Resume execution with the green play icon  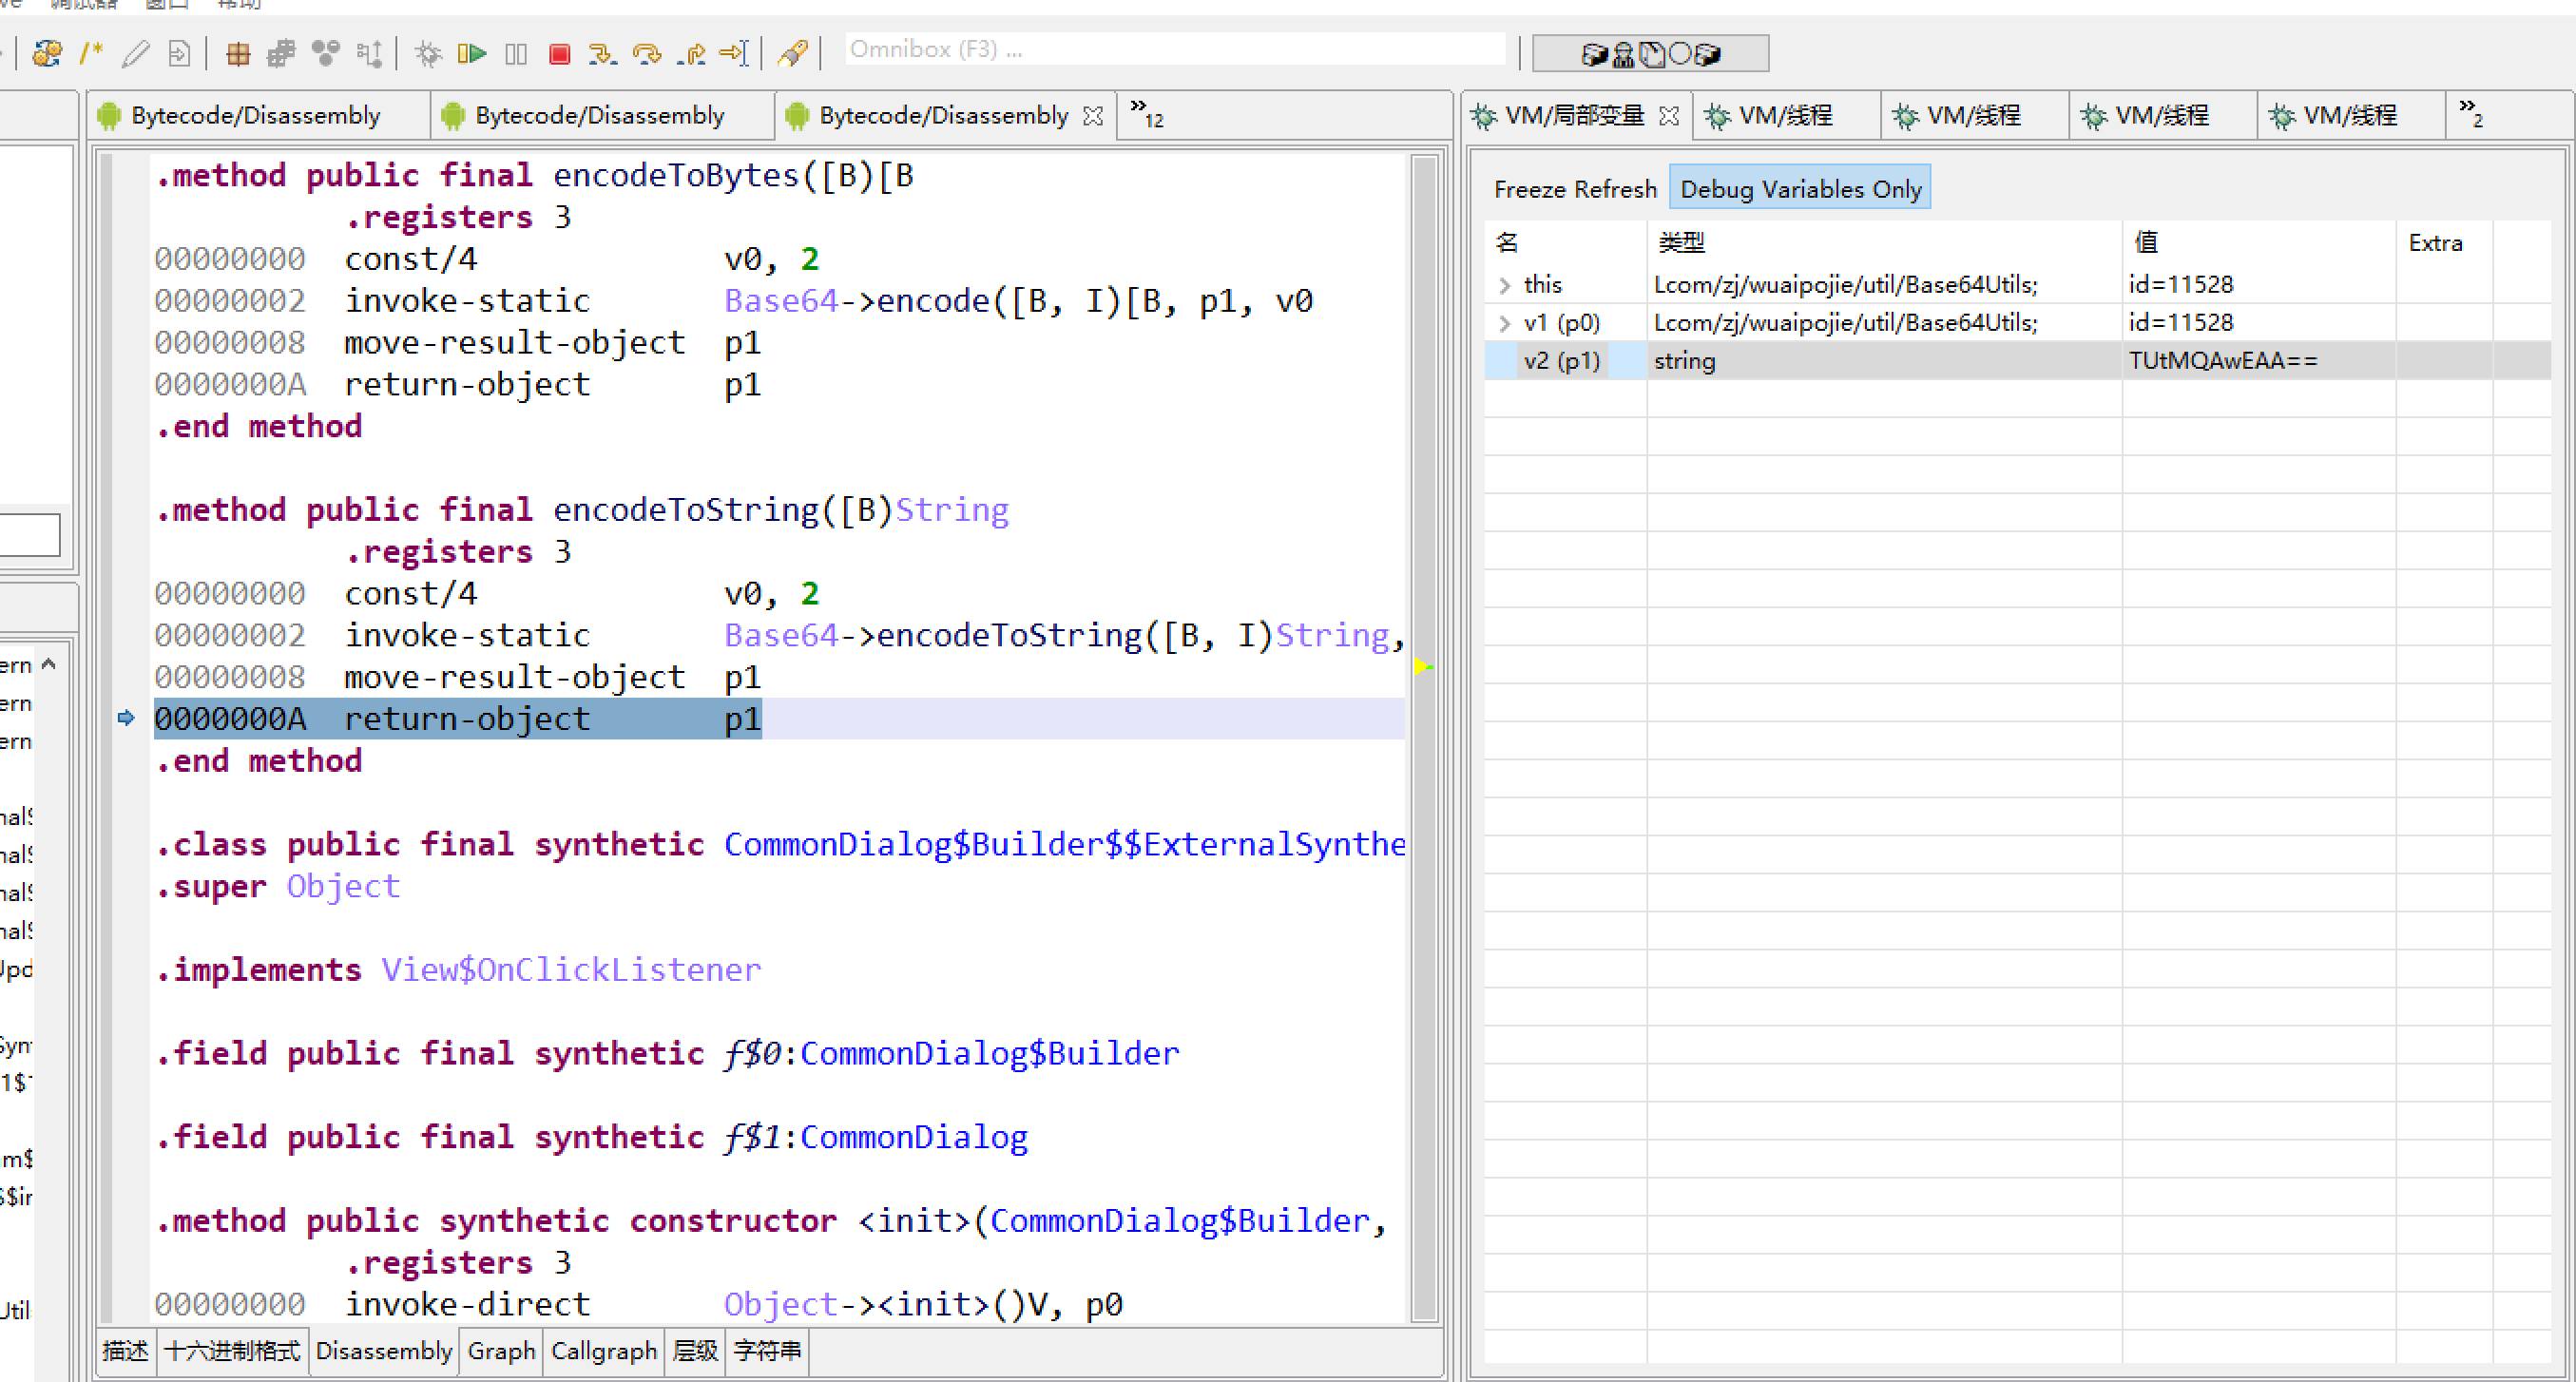click(x=471, y=53)
